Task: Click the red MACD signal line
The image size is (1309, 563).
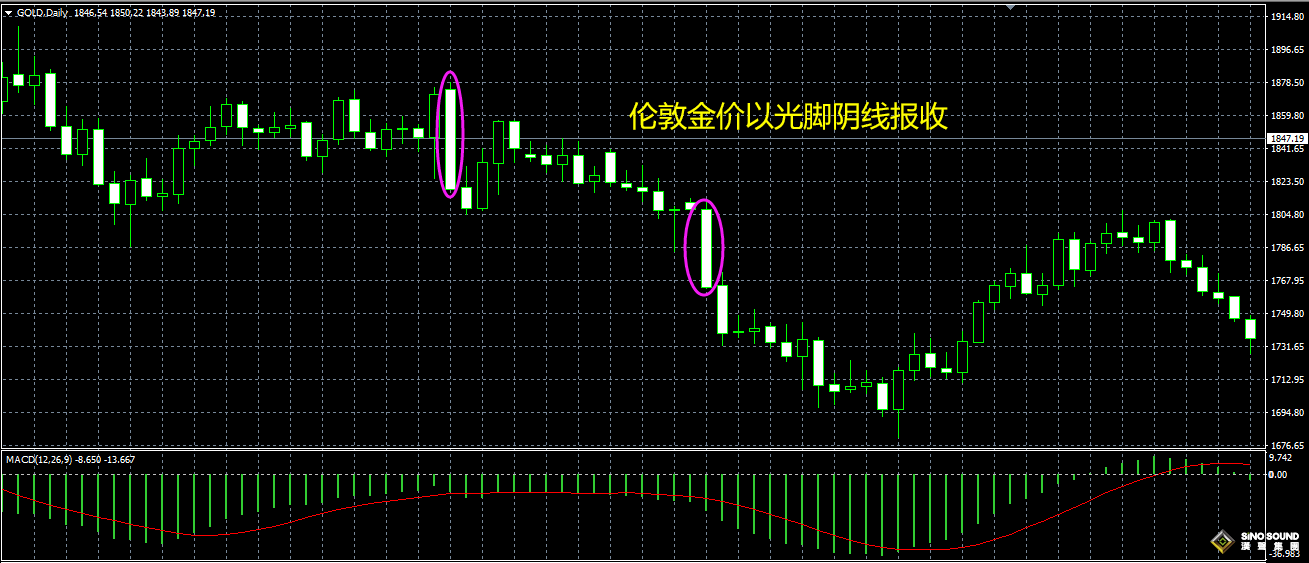Action: (x=500, y=493)
